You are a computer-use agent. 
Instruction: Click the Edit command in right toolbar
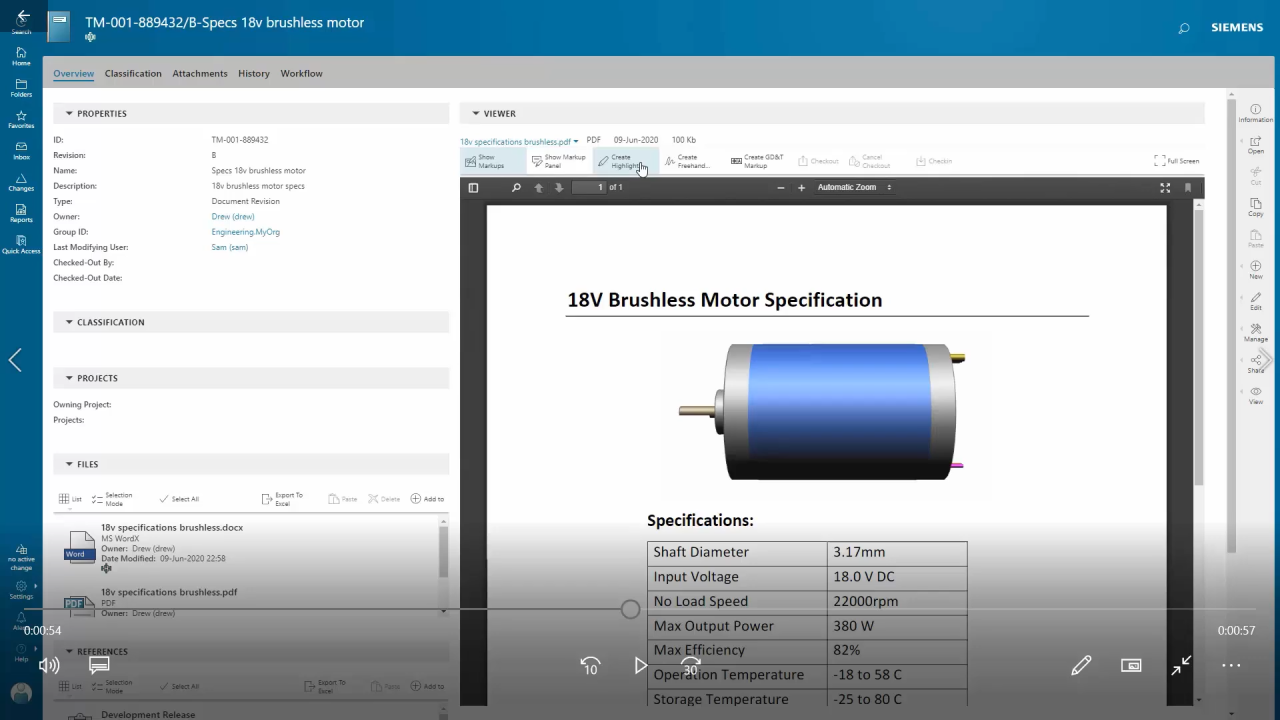coord(1256,301)
